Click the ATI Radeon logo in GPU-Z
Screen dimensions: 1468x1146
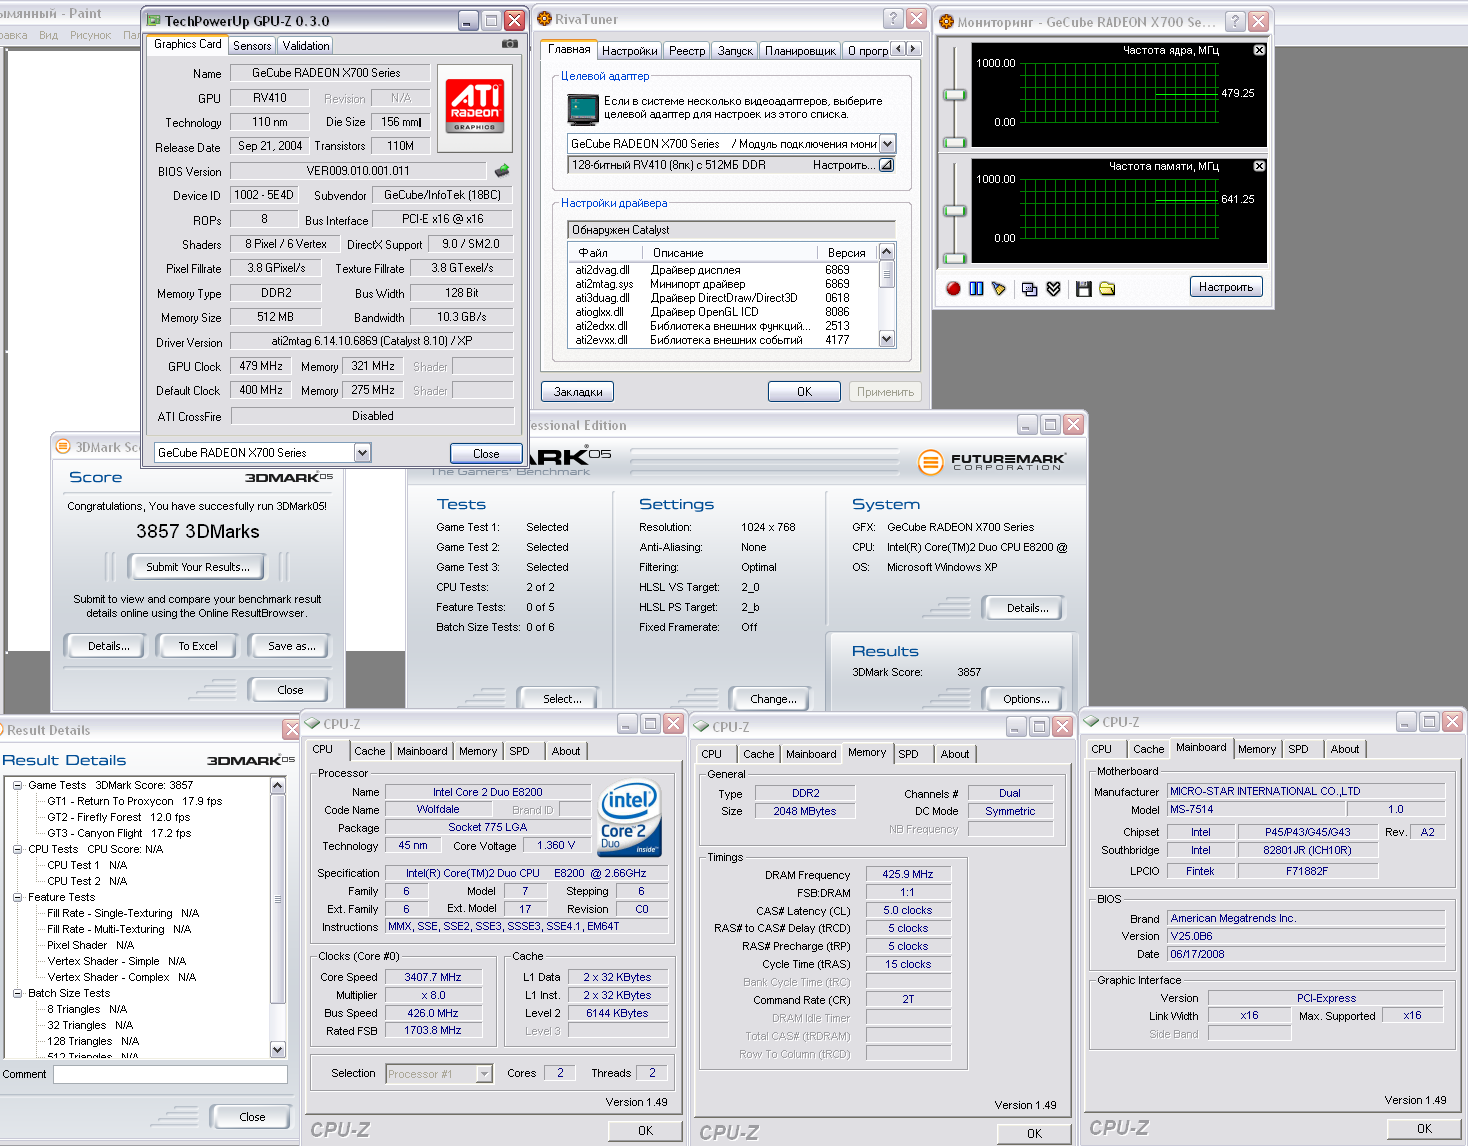pos(475,105)
